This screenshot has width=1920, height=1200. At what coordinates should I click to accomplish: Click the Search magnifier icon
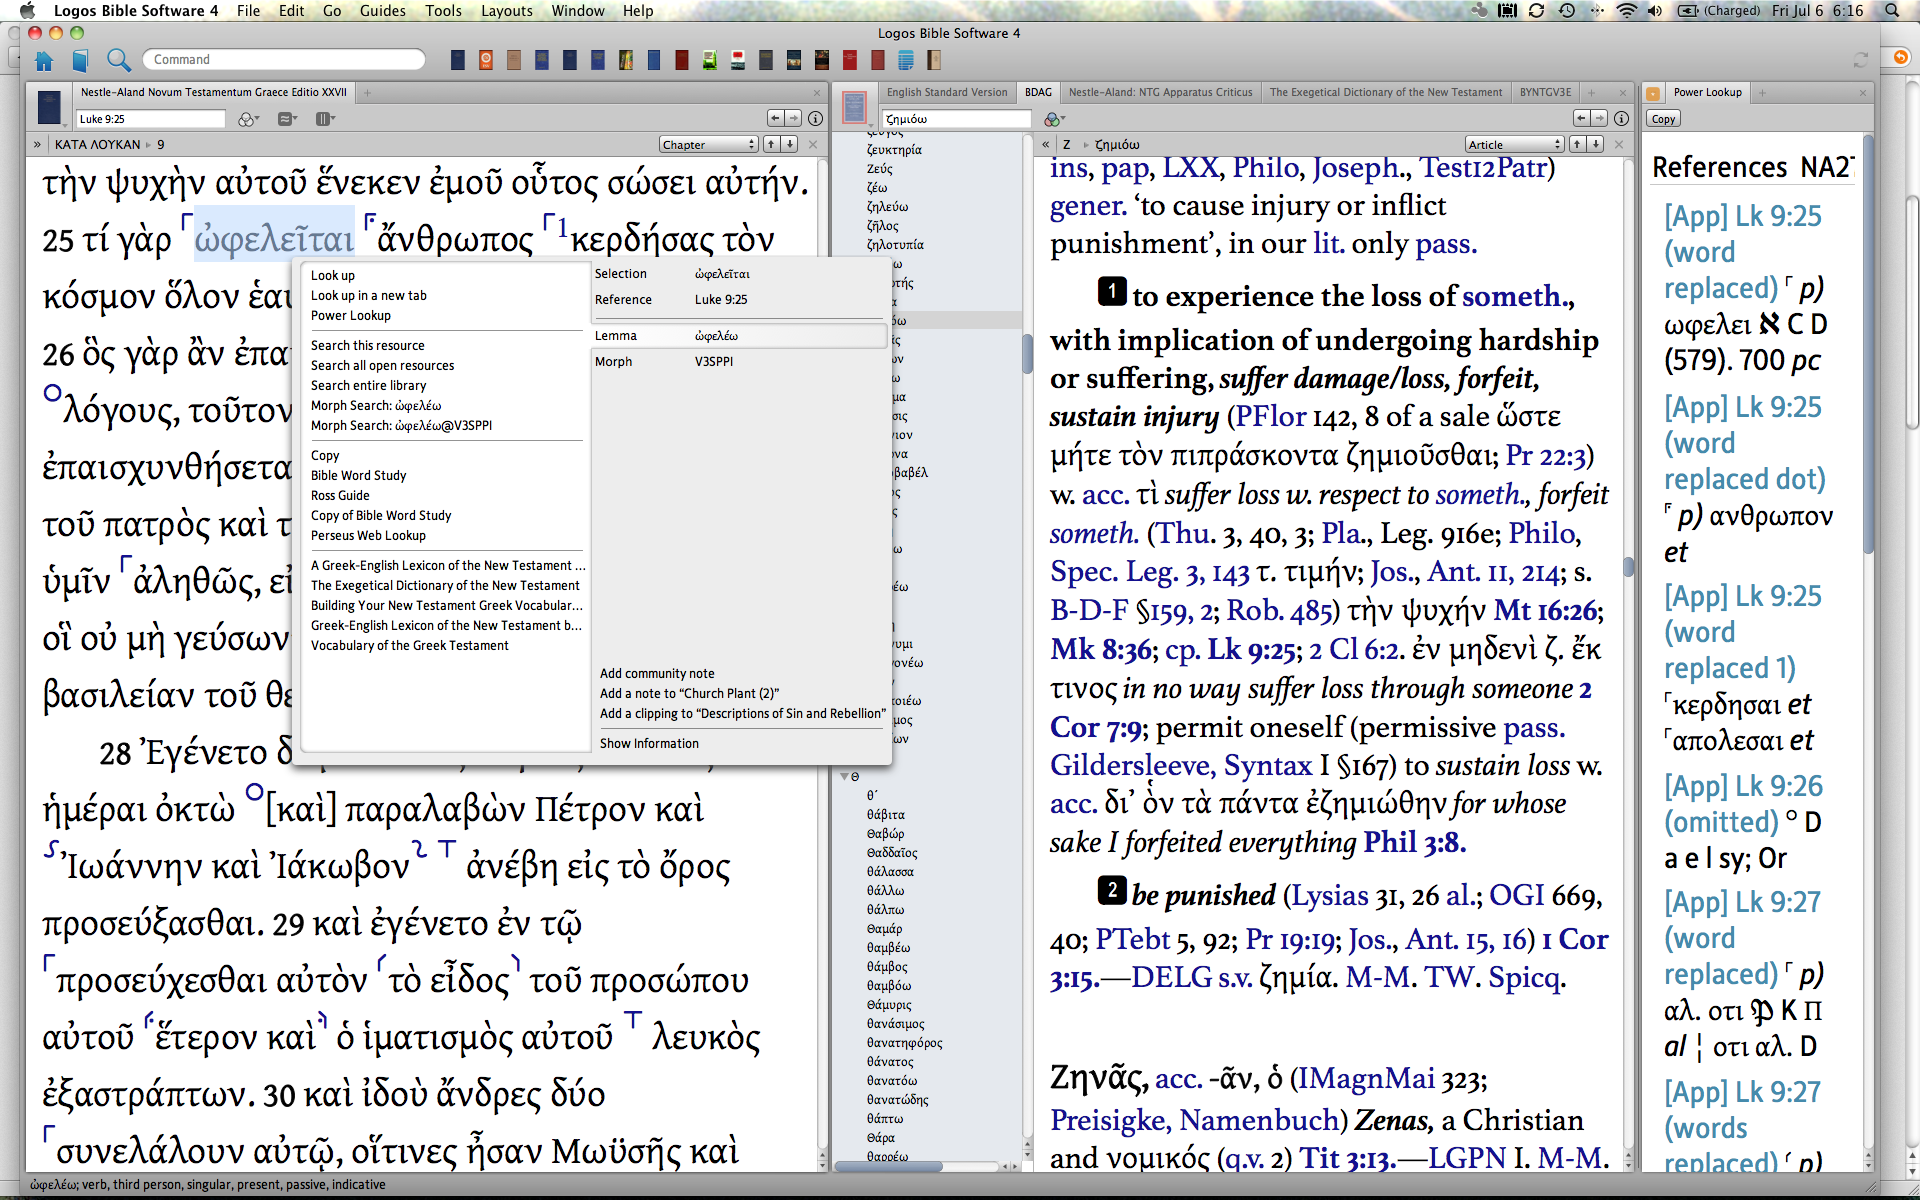(x=118, y=61)
